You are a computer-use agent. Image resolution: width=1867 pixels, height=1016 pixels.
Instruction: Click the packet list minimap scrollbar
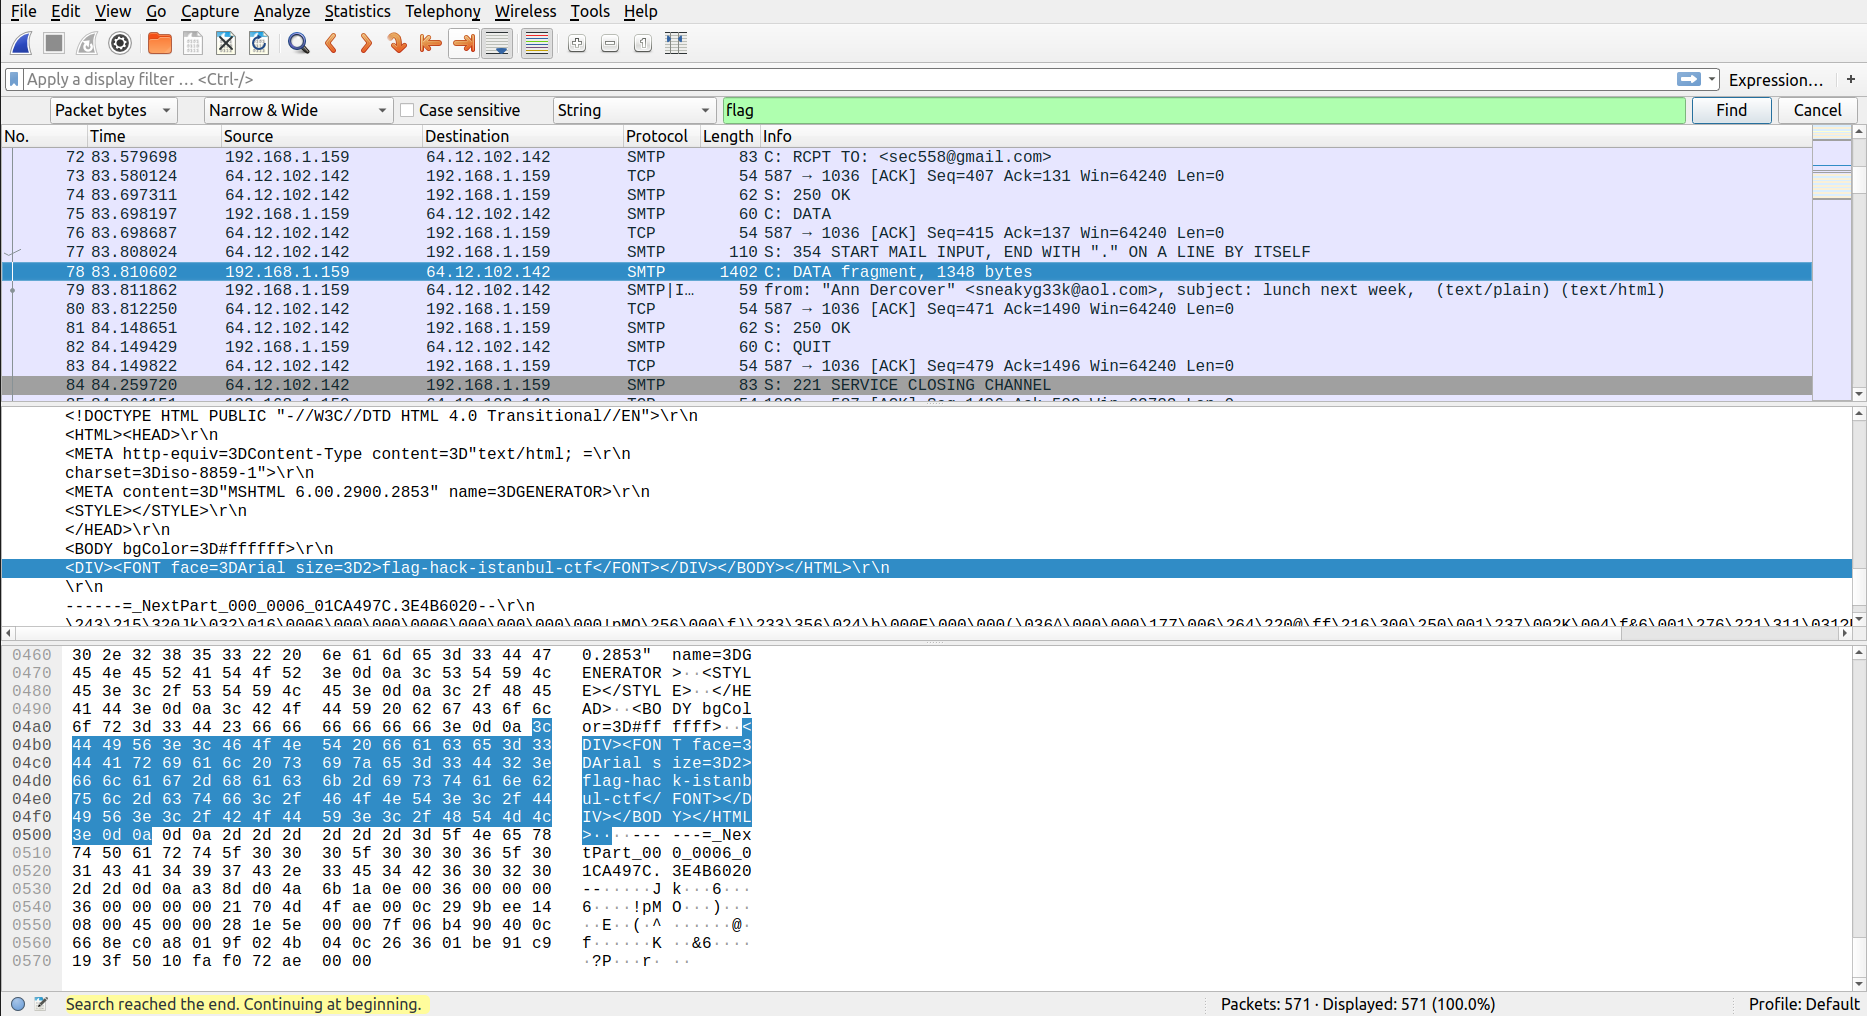pos(1832,262)
